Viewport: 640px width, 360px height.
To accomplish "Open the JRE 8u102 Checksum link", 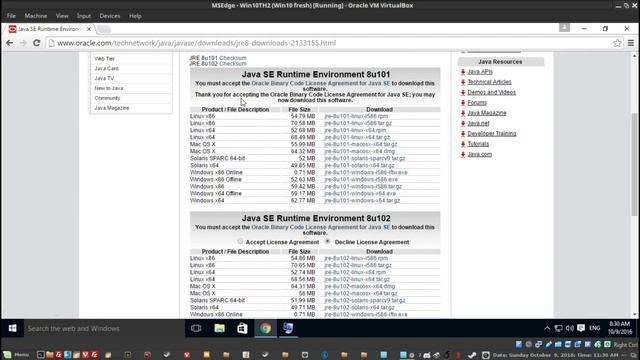I will click(233, 64).
